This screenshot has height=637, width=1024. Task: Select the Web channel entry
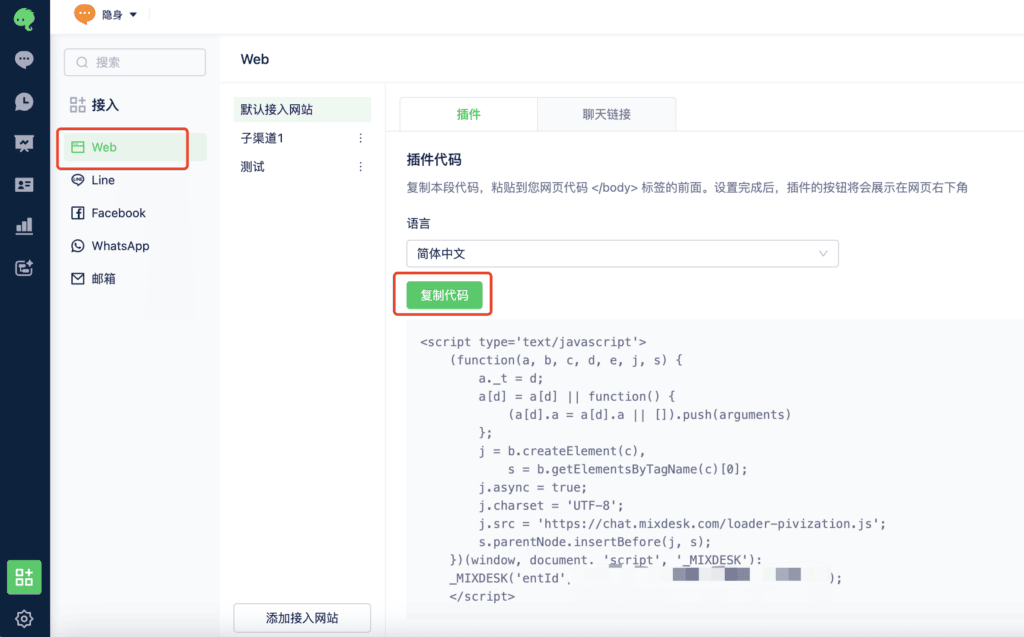135,147
